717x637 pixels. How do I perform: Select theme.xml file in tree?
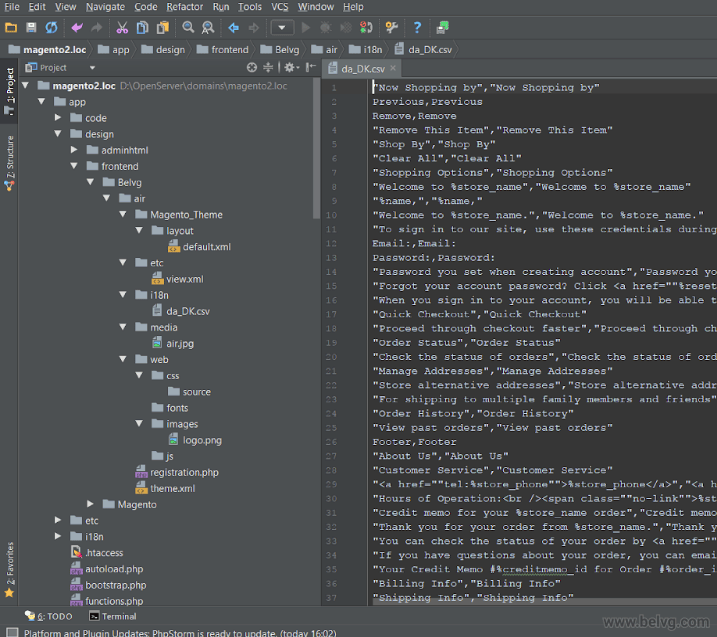pyautogui.click(x=165, y=488)
